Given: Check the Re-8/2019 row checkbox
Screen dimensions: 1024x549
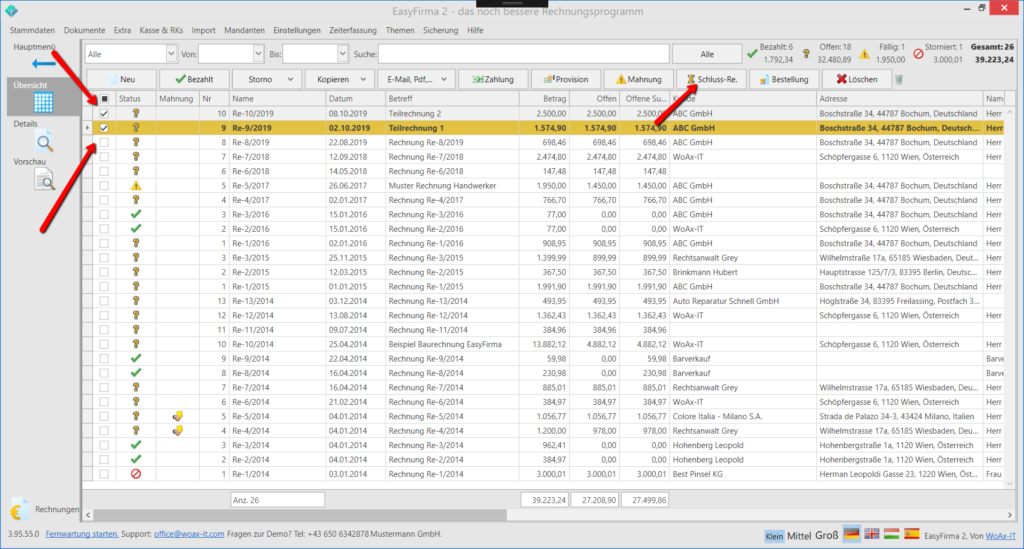Looking at the screenshot, I should click(x=104, y=142).
